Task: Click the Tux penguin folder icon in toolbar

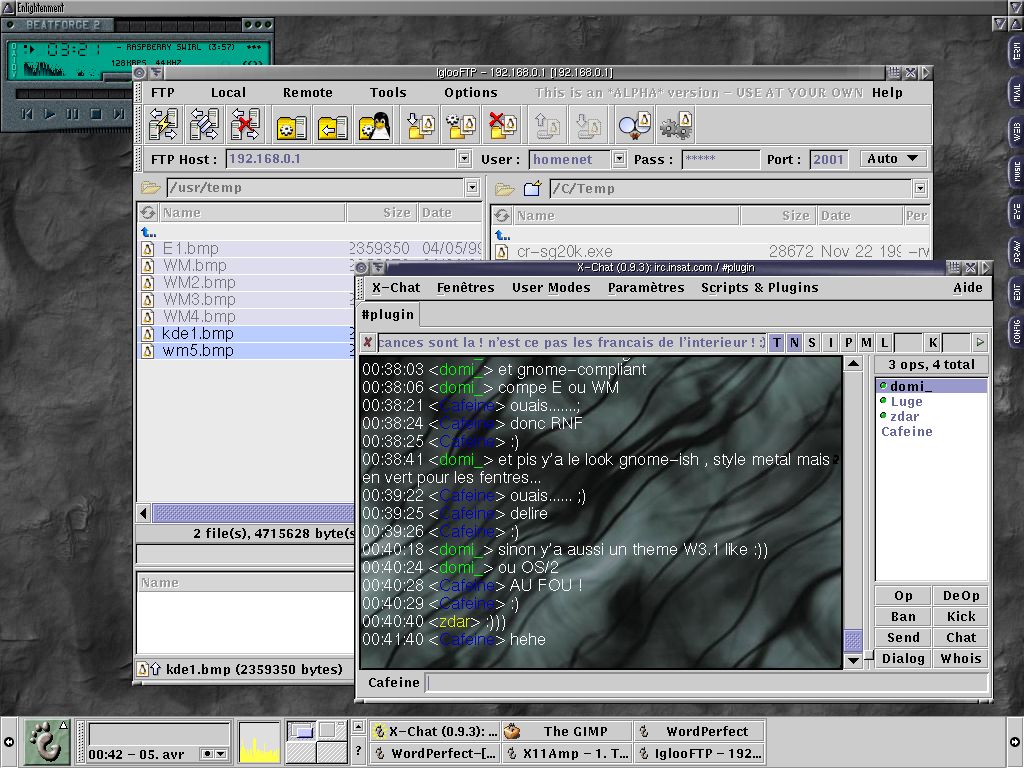Action: (x=374, y=125)
